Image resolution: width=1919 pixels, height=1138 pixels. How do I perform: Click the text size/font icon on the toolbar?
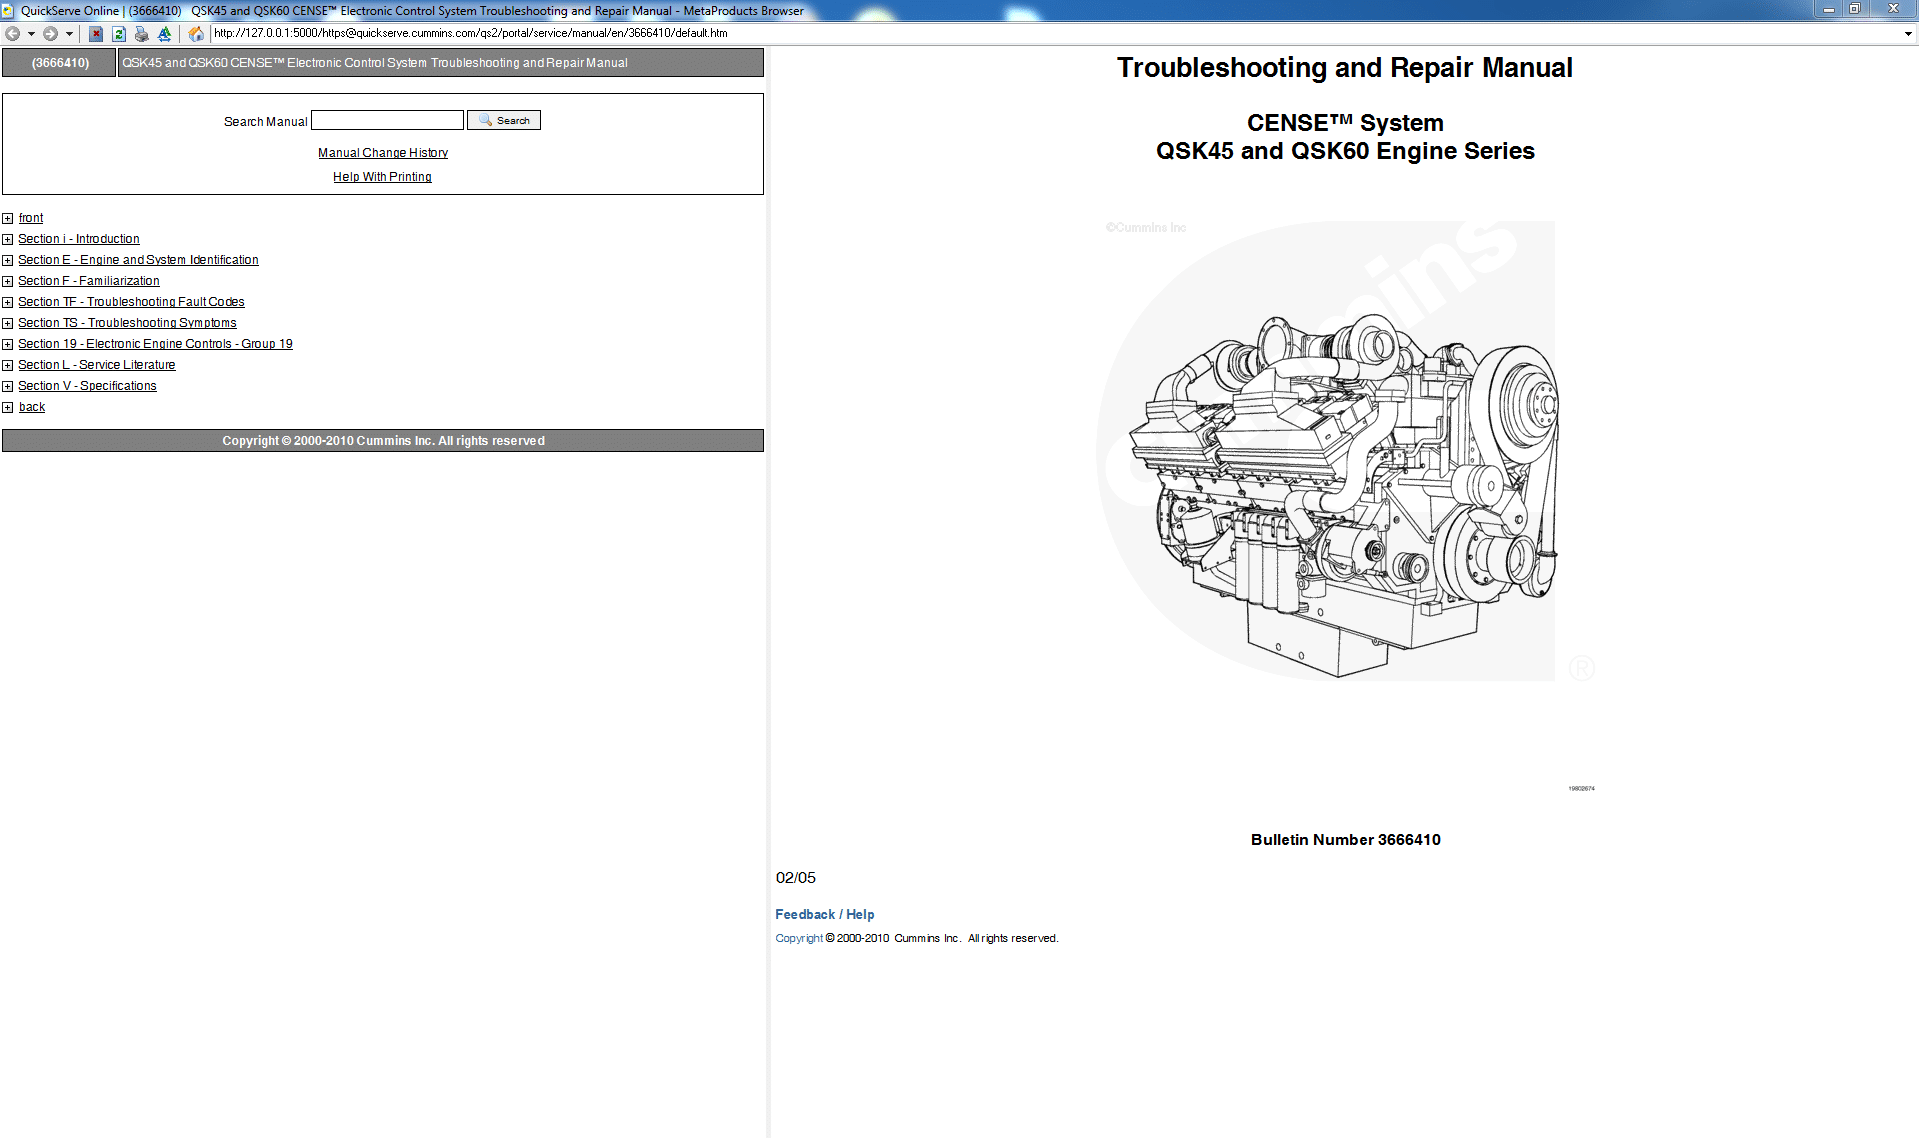click(x=165, y=33)
